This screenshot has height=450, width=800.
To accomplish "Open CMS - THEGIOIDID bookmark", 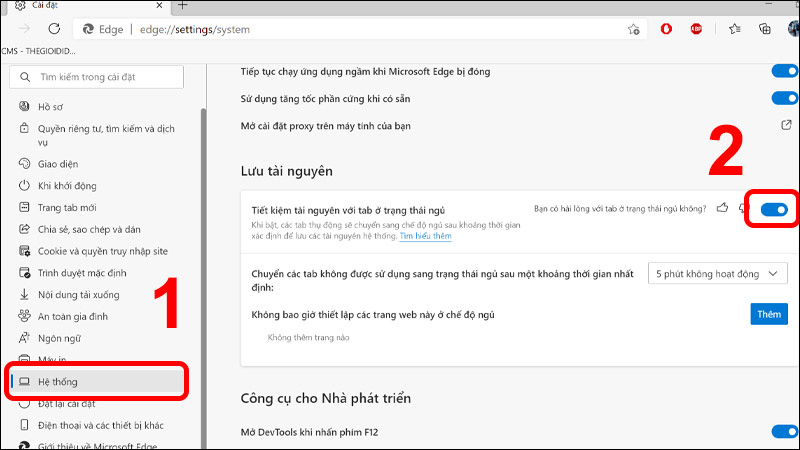I will [39, 51].
